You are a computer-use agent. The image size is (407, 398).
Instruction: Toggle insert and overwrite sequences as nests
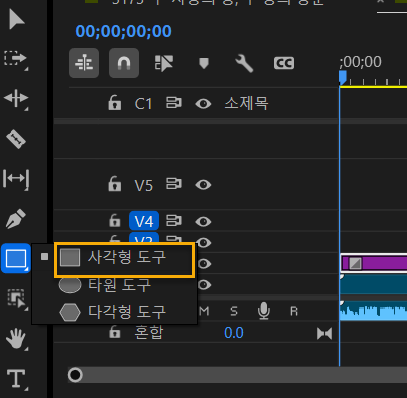click(84, 63)
